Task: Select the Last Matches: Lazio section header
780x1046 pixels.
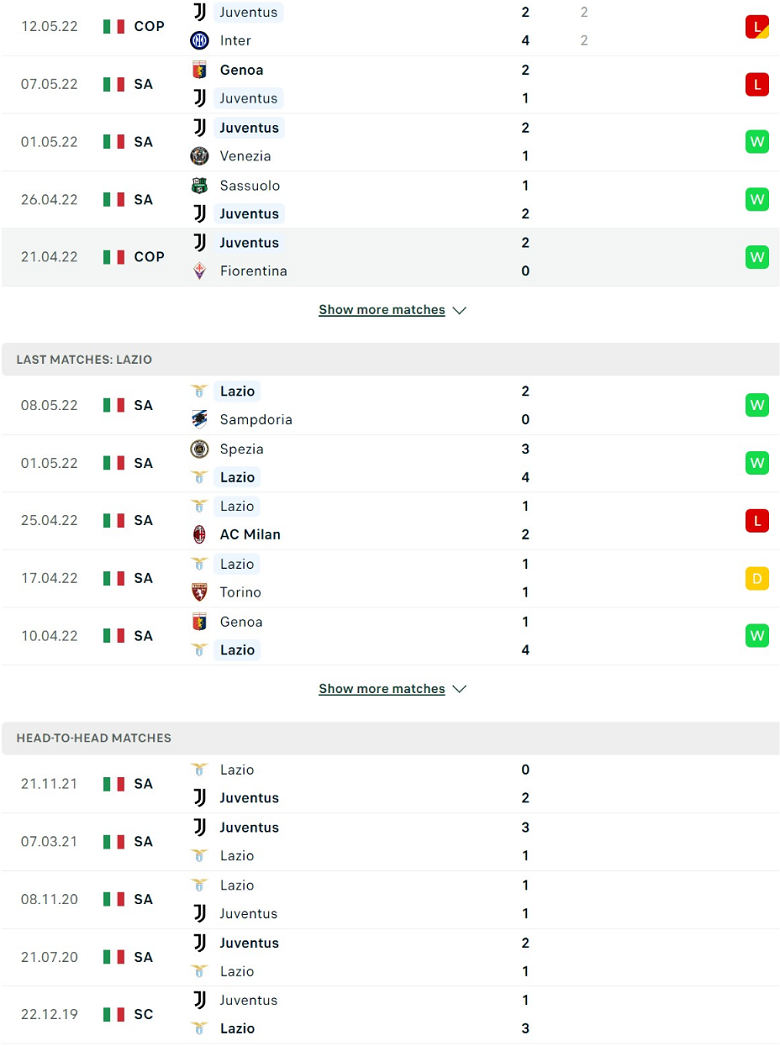Action: (x=390, y=360)
